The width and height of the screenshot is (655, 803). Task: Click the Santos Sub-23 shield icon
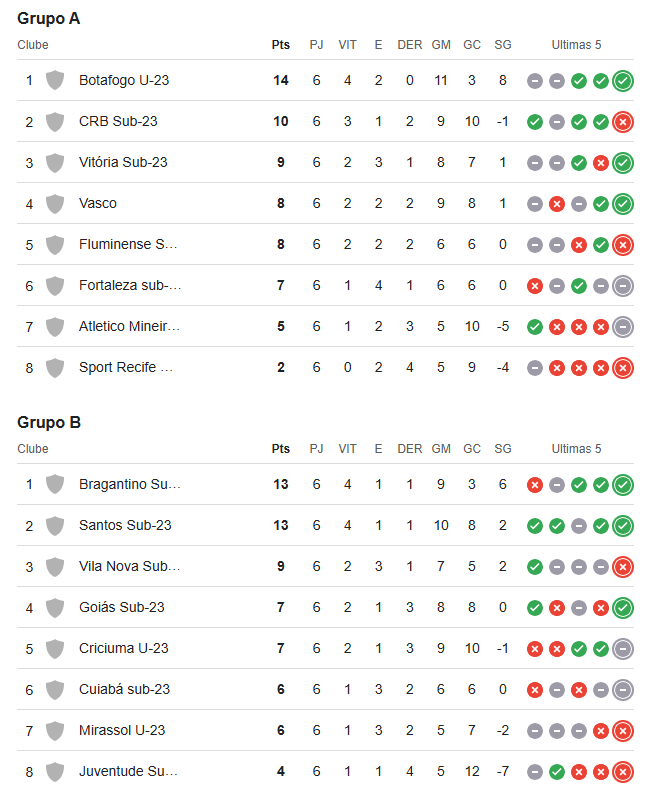pyautogui.click(x=55, y=525)
